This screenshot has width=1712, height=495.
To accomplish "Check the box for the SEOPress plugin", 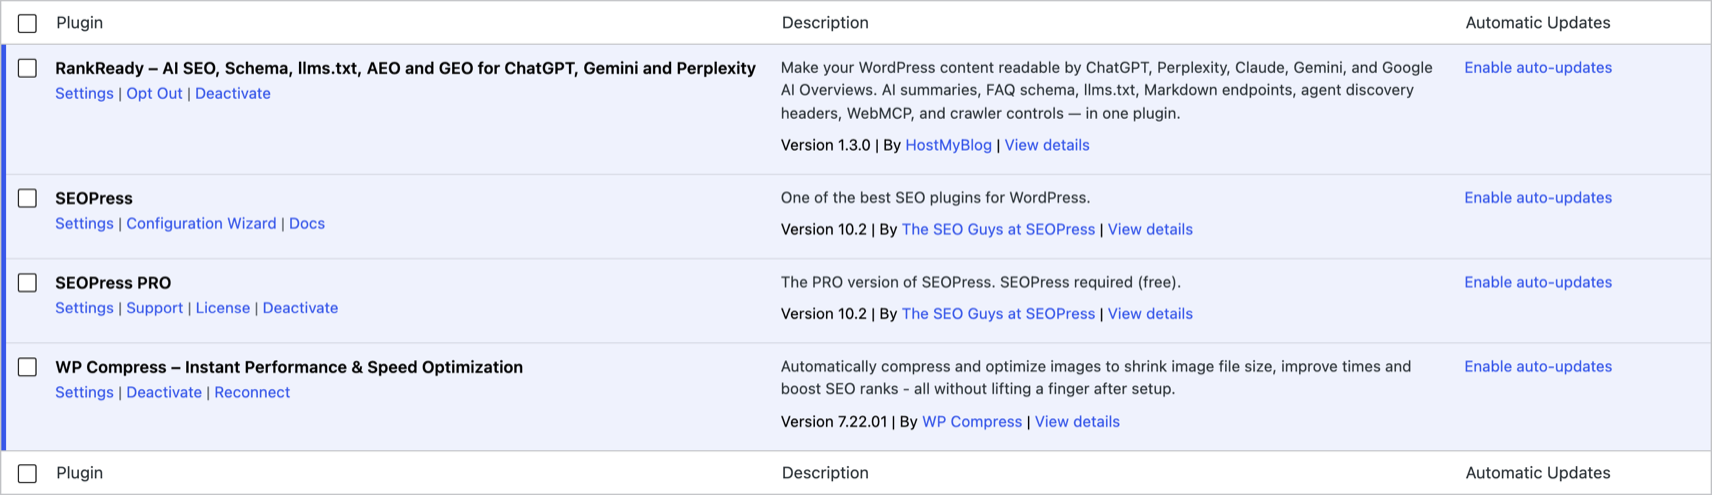I will tap(28, 198).
